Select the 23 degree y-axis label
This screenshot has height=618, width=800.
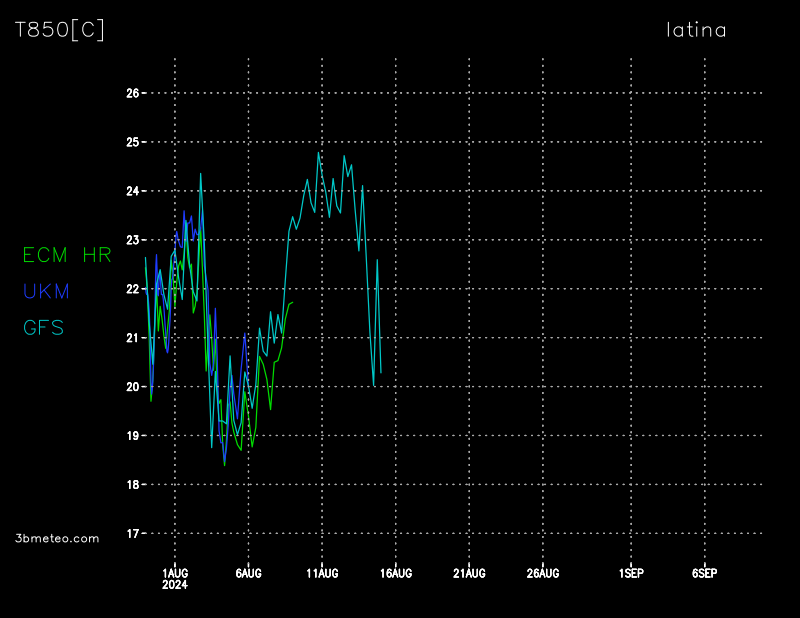pyautogui.click(x=132, y=240)
